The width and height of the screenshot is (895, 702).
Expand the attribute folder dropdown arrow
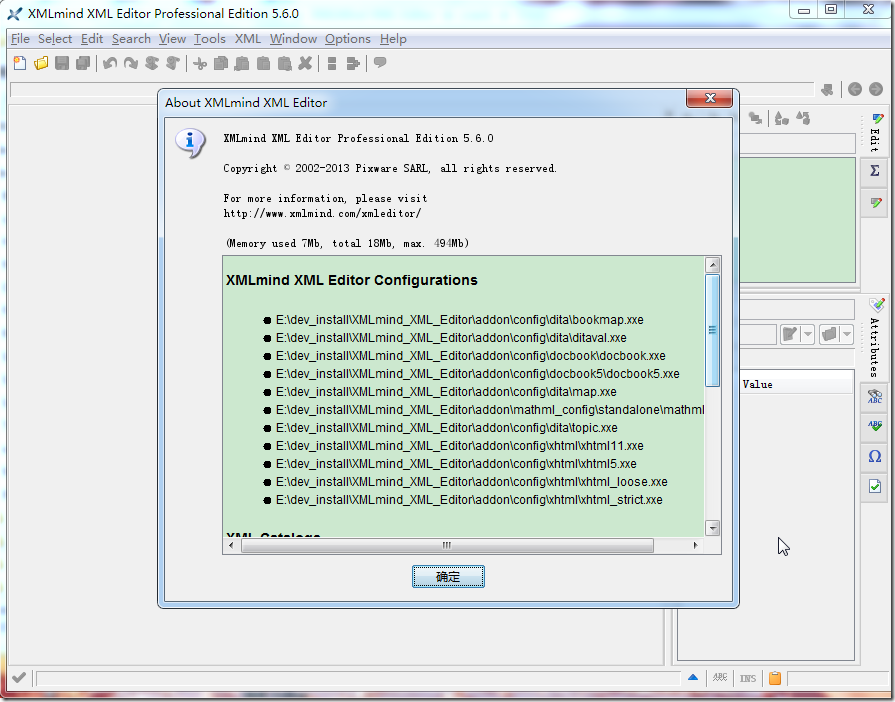[847, 334]
